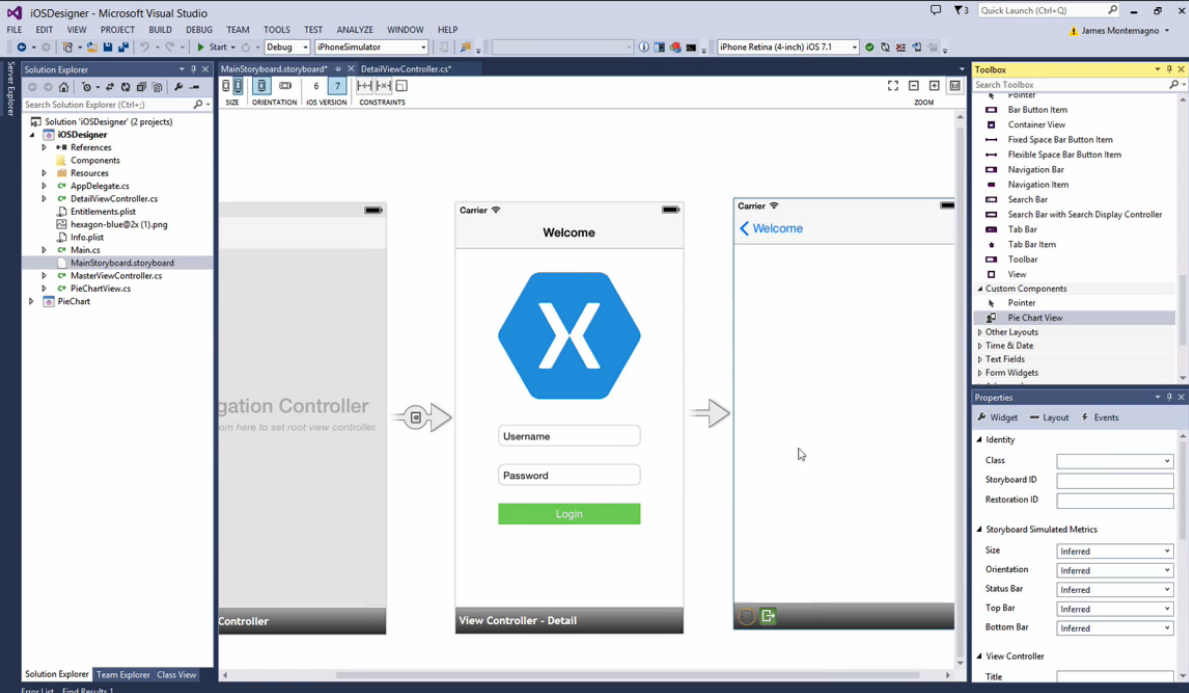1189x693 pixels.
Task: Toggle landscape orientation in the designer
Action: click(285, 86)
